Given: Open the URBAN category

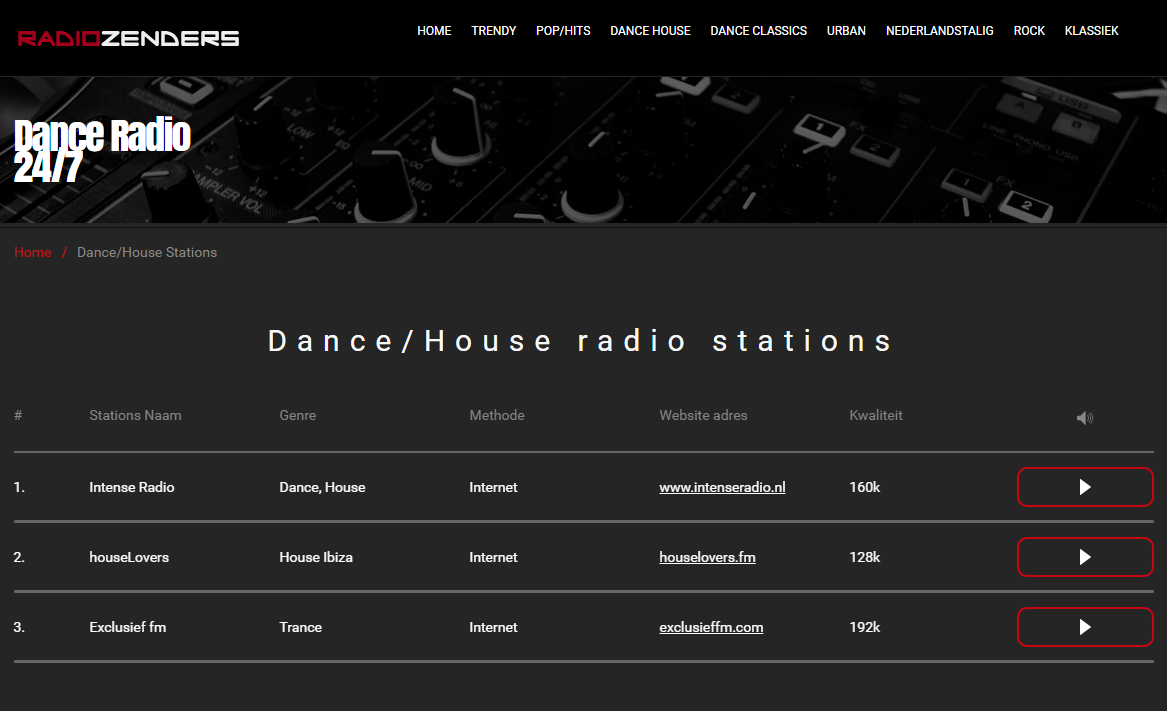Looking at the screenshot, I should (846, 30).
